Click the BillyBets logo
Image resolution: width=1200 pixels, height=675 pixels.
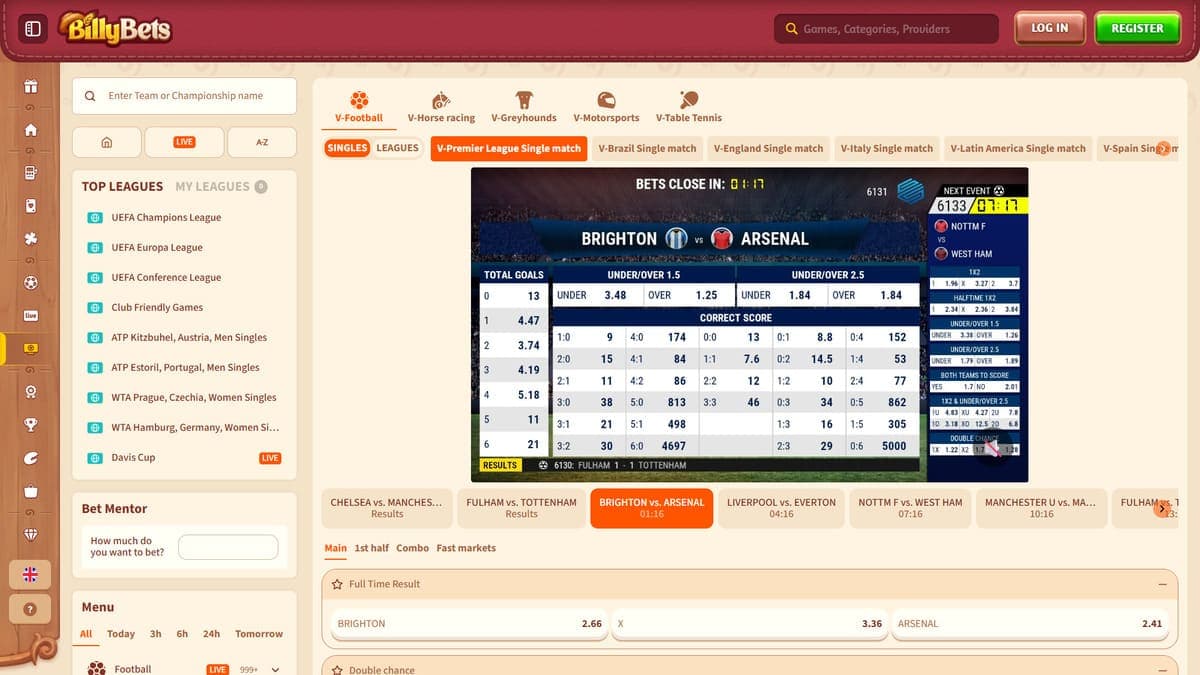pyautogui.click(x=114, y=28)
